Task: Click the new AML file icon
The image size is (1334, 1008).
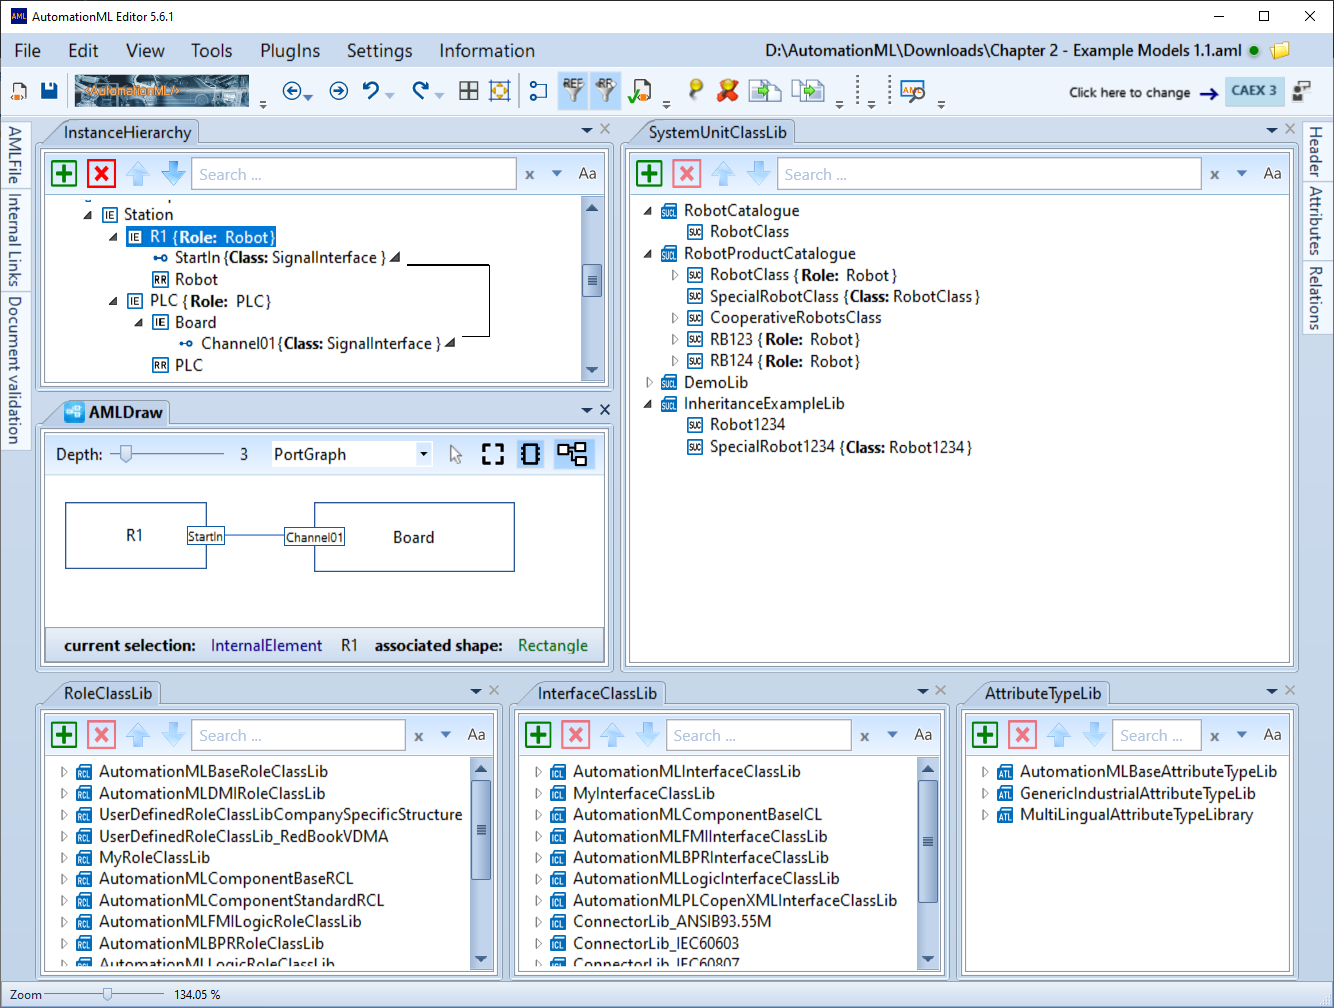Action: [x=19, y=91]
